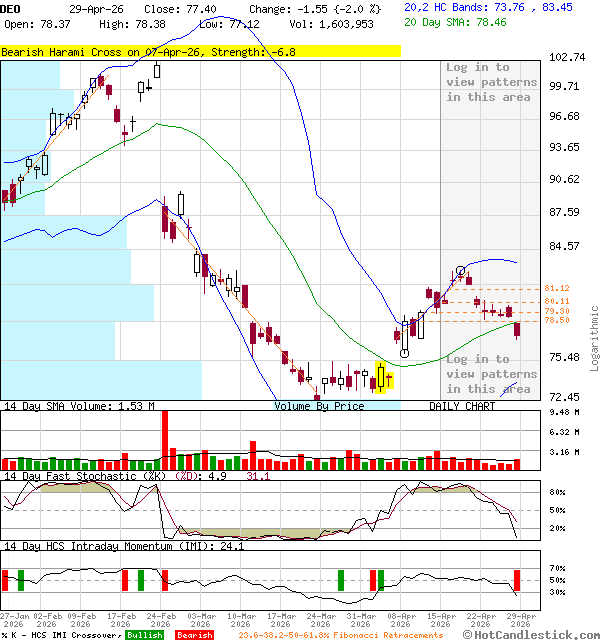
Task: Click the yellow-highlighted Harami Cross candle
Action: click(x=380, y=377)
